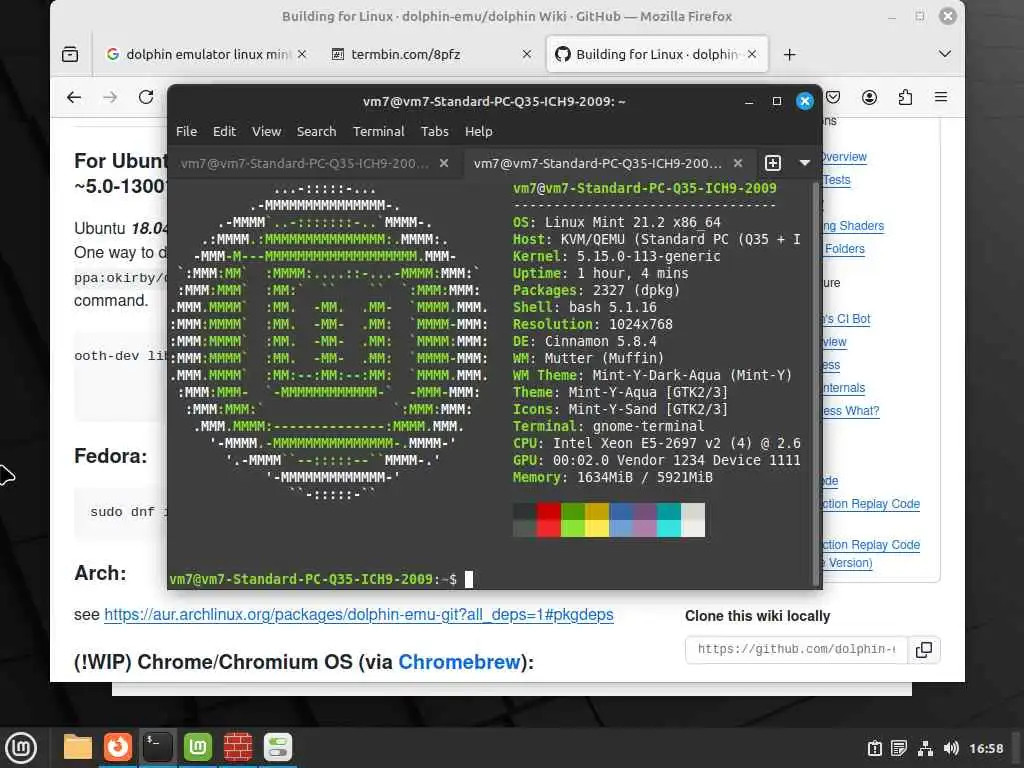Click cyan color block in neofetch palette
This screenshot has width=1024, height=768.
tap(669, 528)
